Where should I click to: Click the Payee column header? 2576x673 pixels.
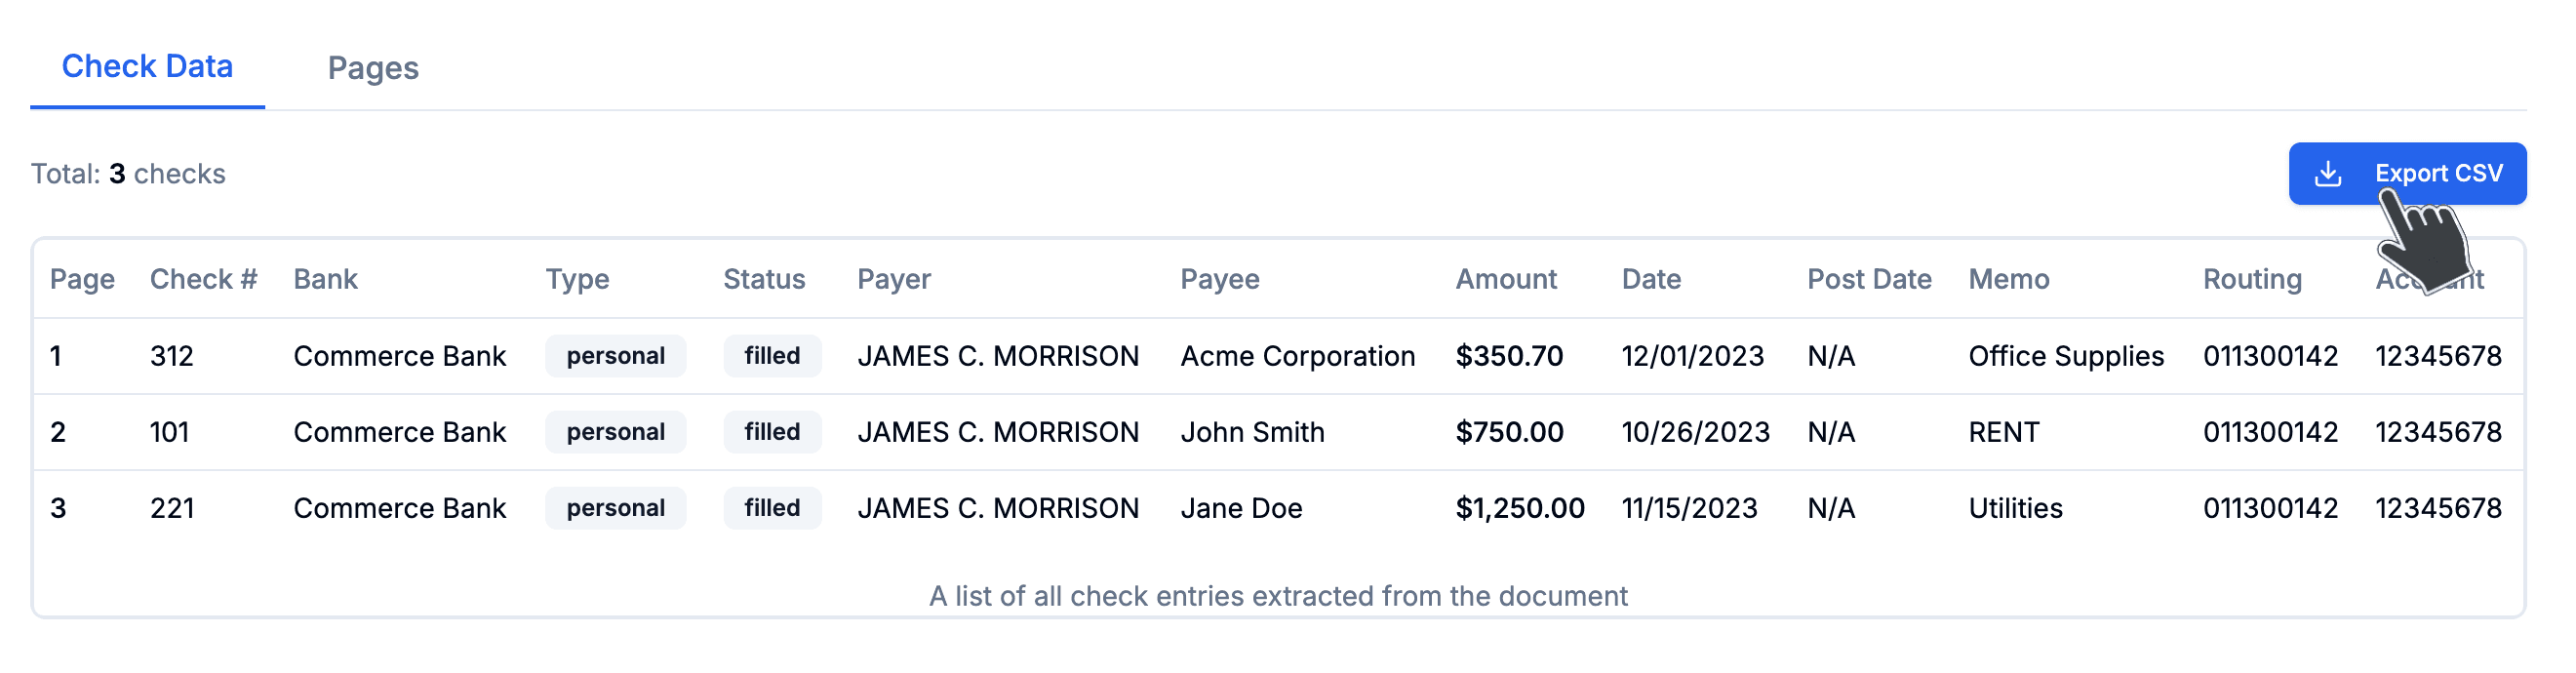[1220, 279]
